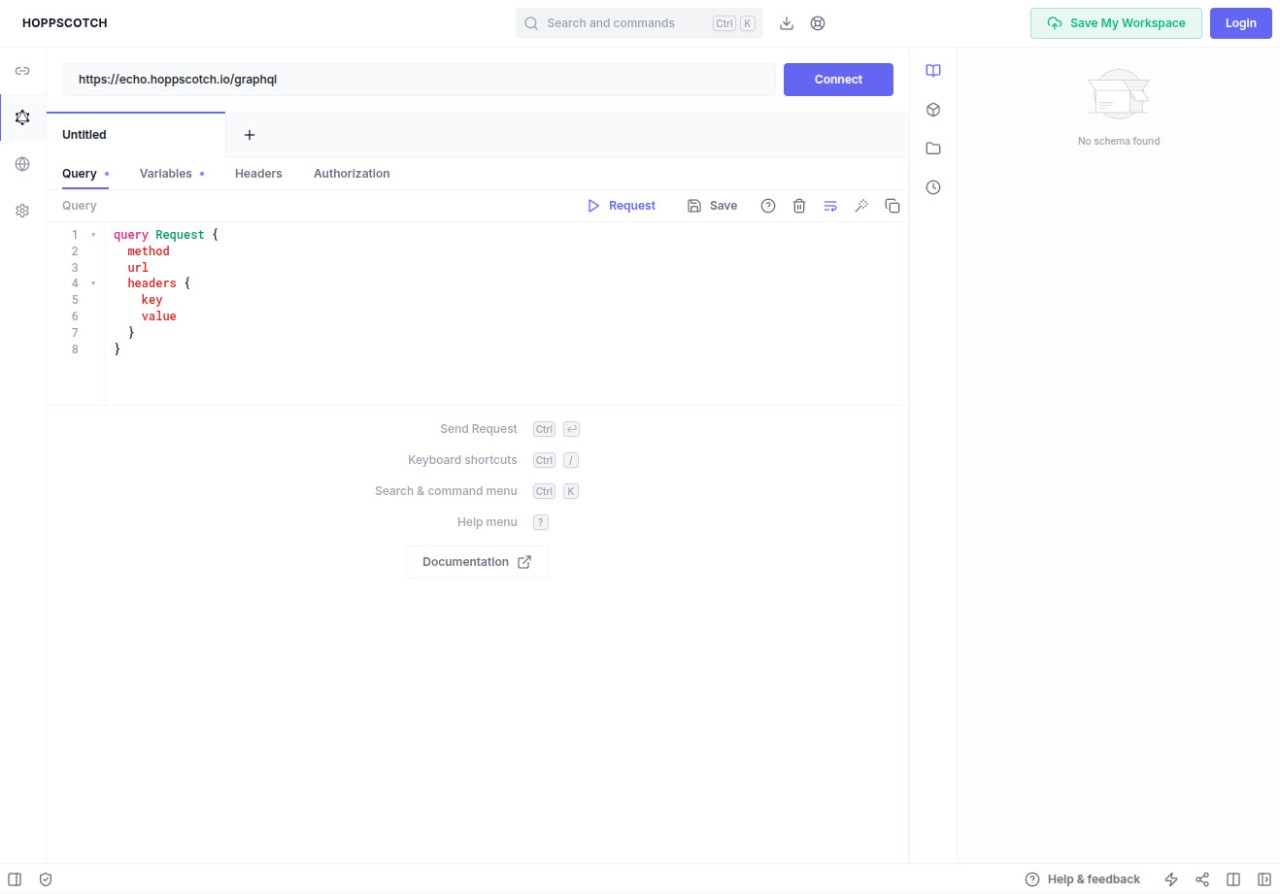Open the Collections folder panel
Image resolution: width=1280 pixels, height=894 pixels.
coord(933,148)
